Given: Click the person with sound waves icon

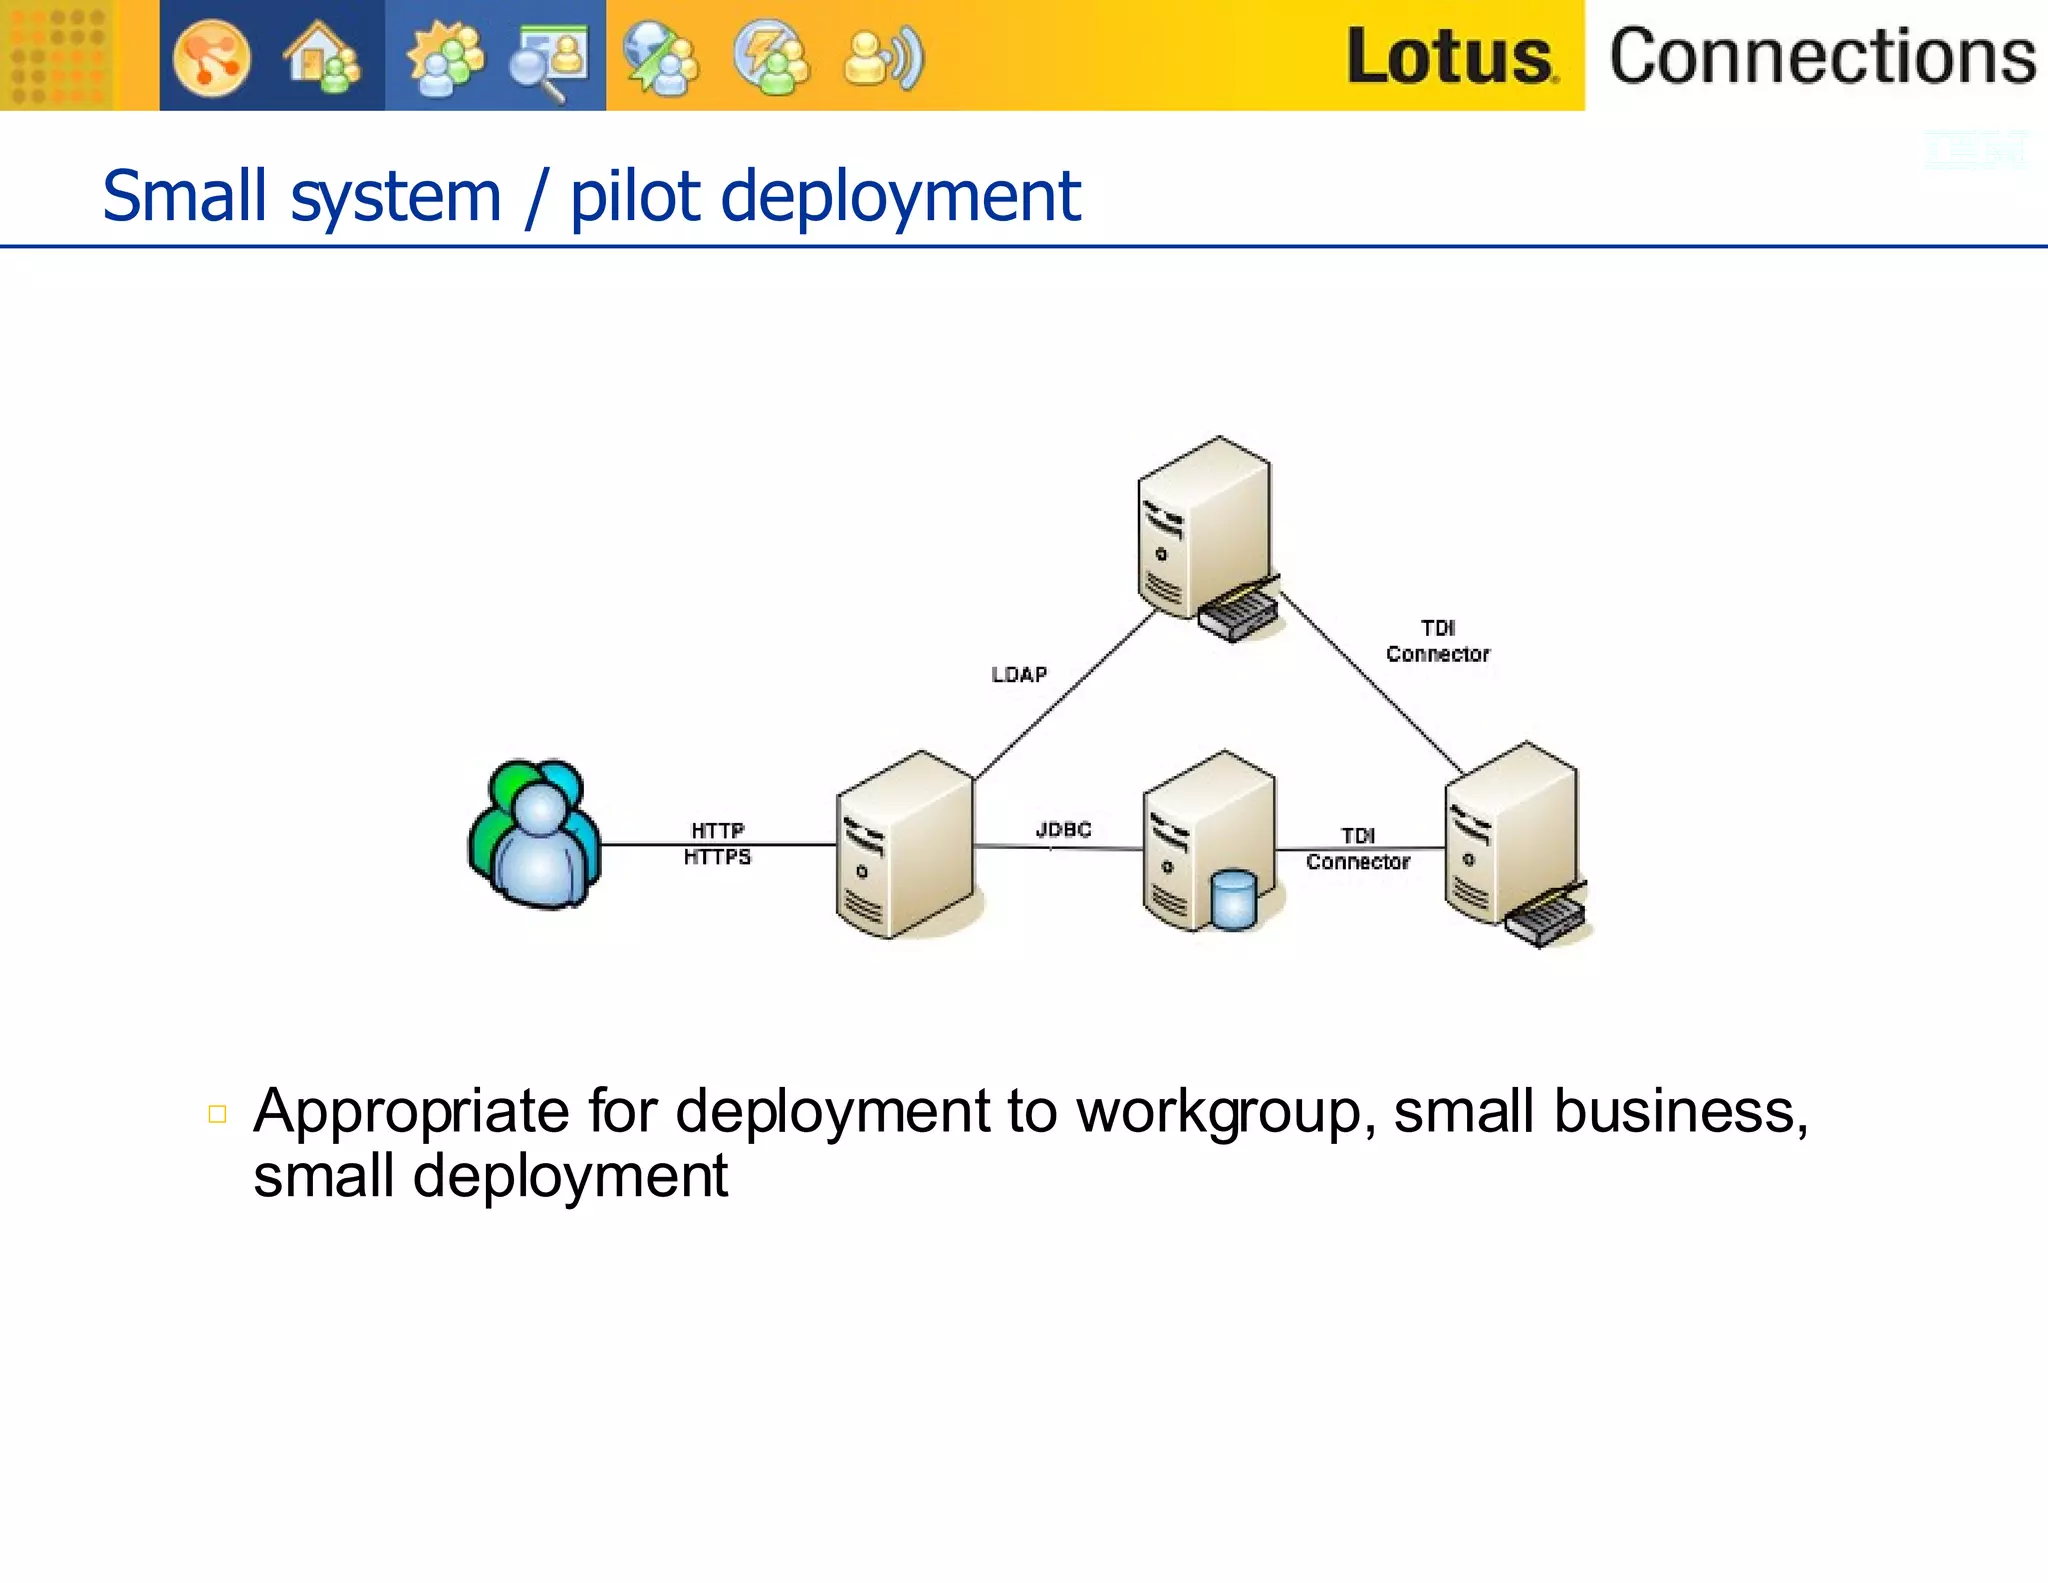Looking at the screenshot, I should coord(884,60).
